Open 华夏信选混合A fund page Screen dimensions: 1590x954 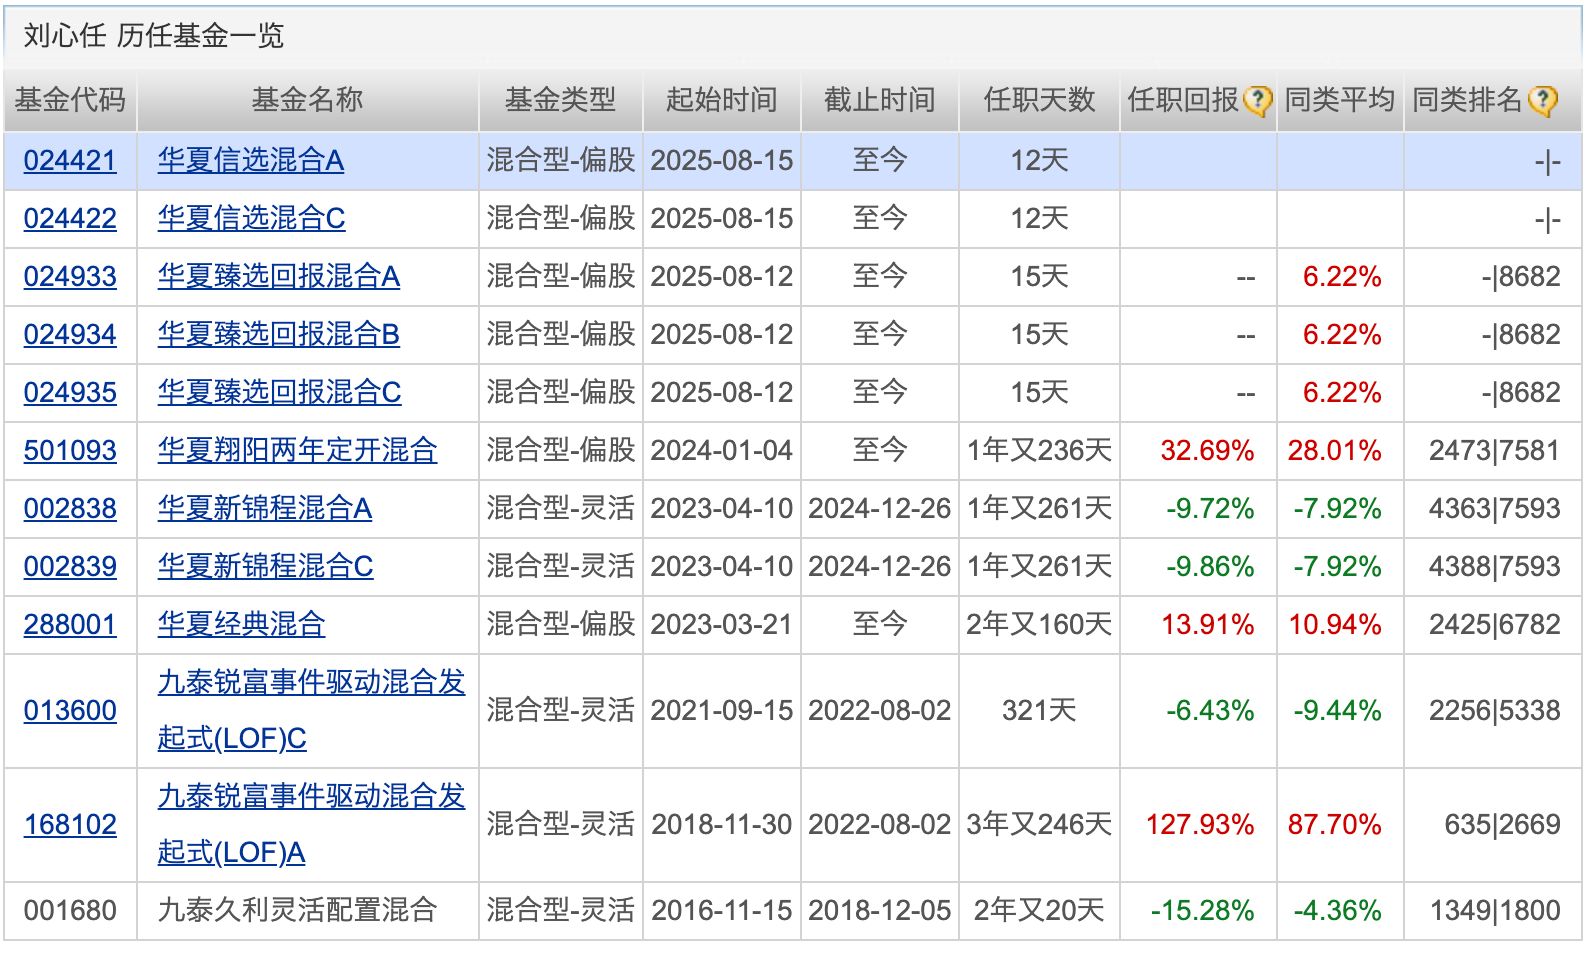[250, 160]
